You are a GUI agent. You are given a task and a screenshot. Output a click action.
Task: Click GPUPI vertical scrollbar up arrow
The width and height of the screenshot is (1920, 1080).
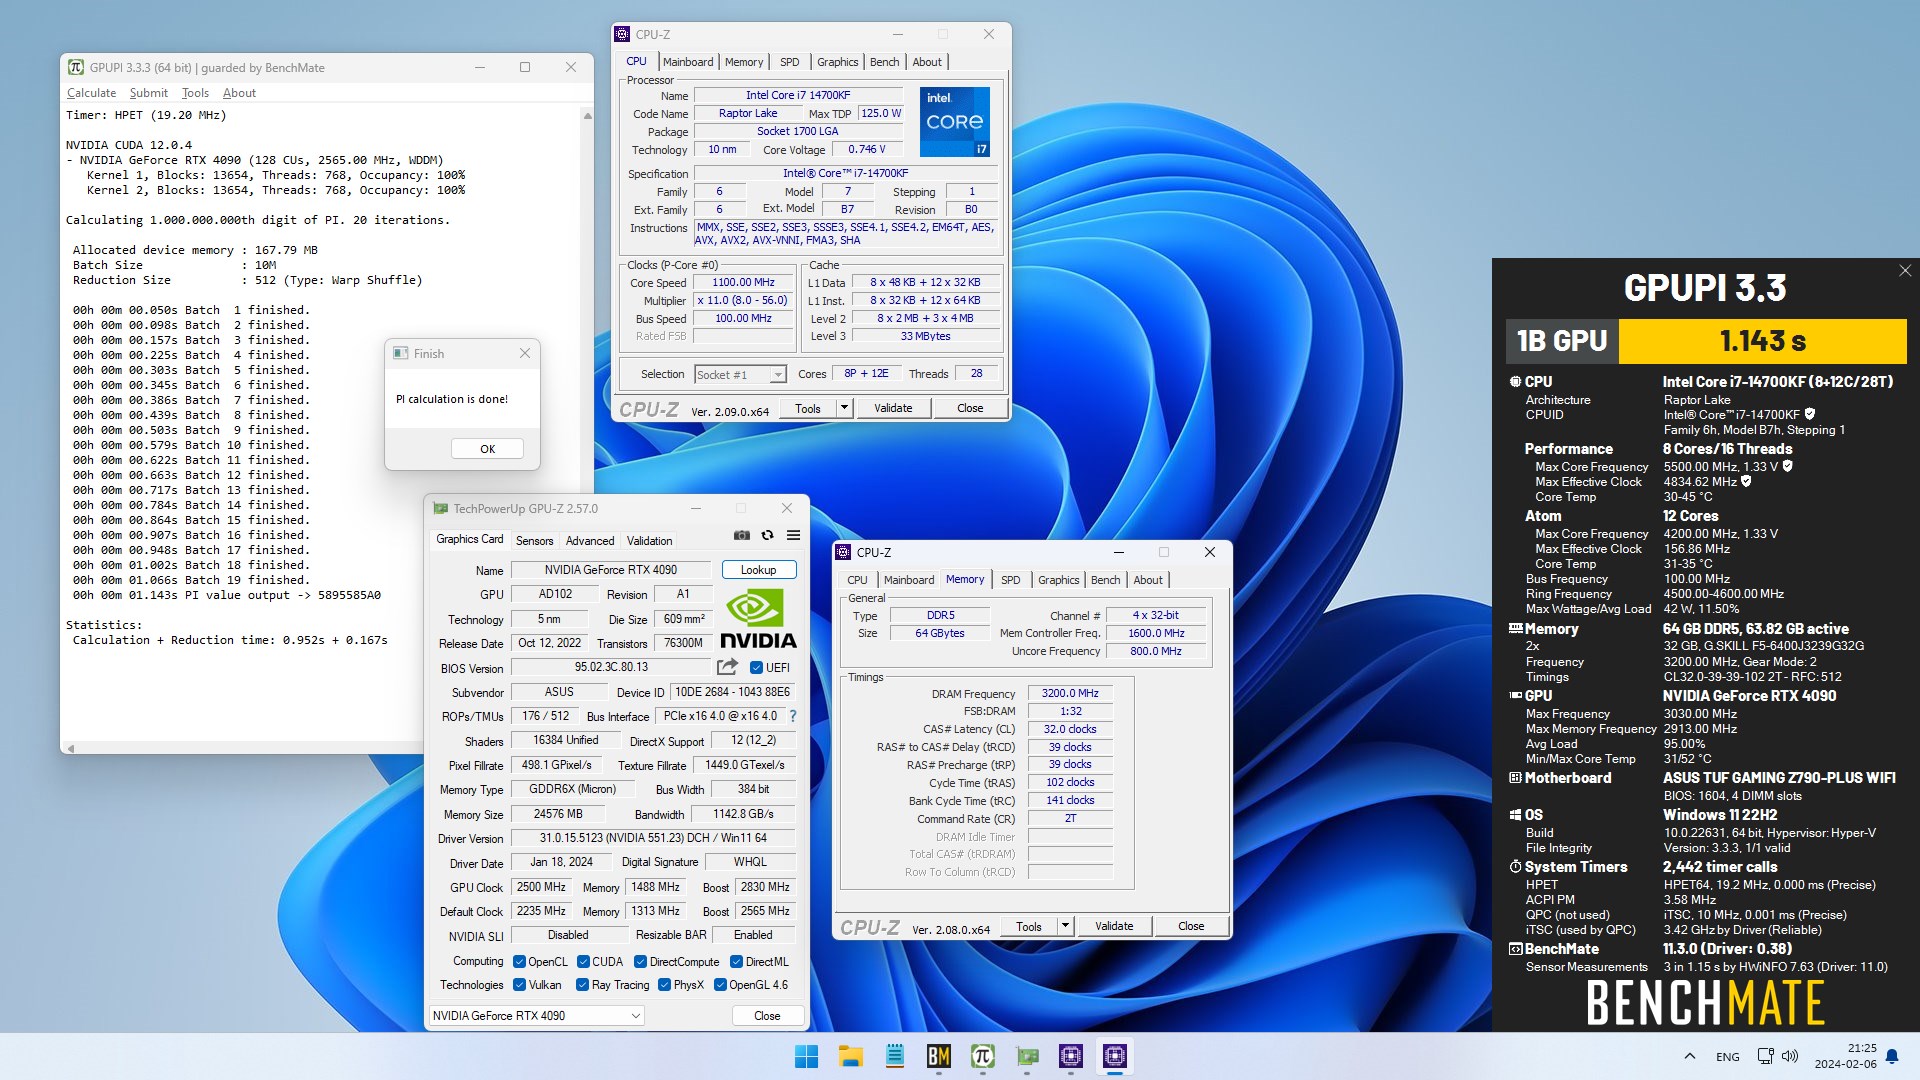[587, 116]
